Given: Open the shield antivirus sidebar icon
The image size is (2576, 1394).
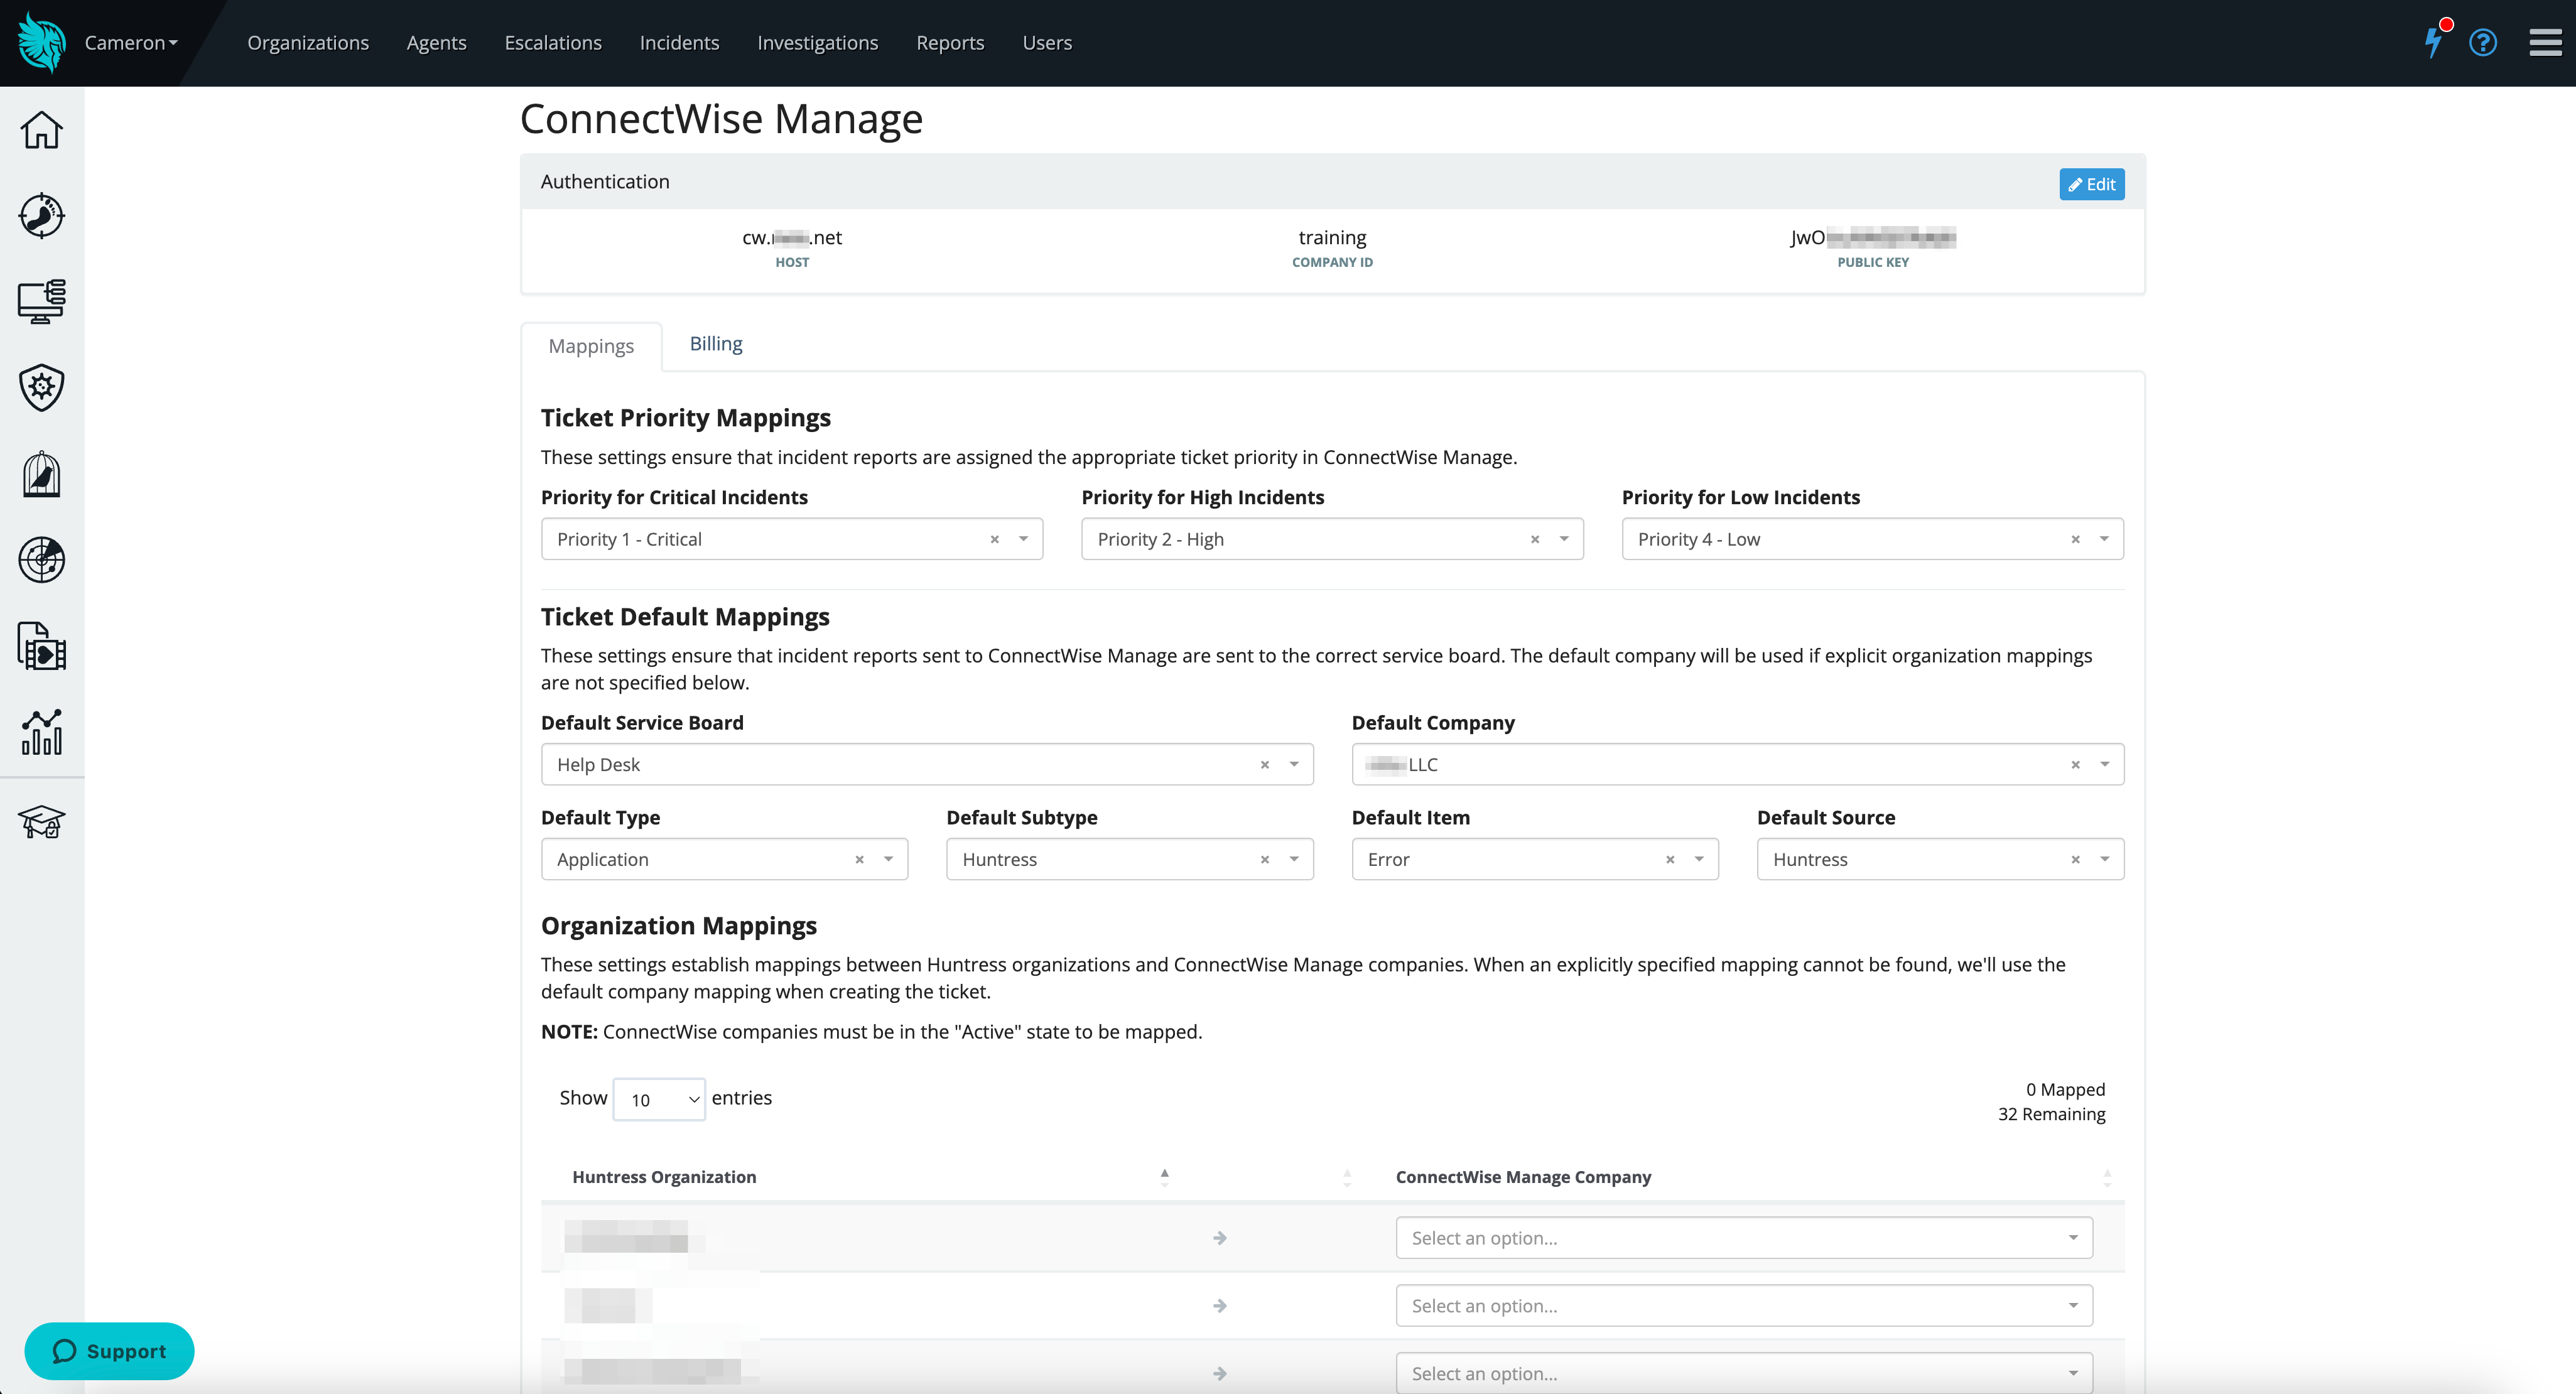Looking at the screenshot, I should click(41, 387).
